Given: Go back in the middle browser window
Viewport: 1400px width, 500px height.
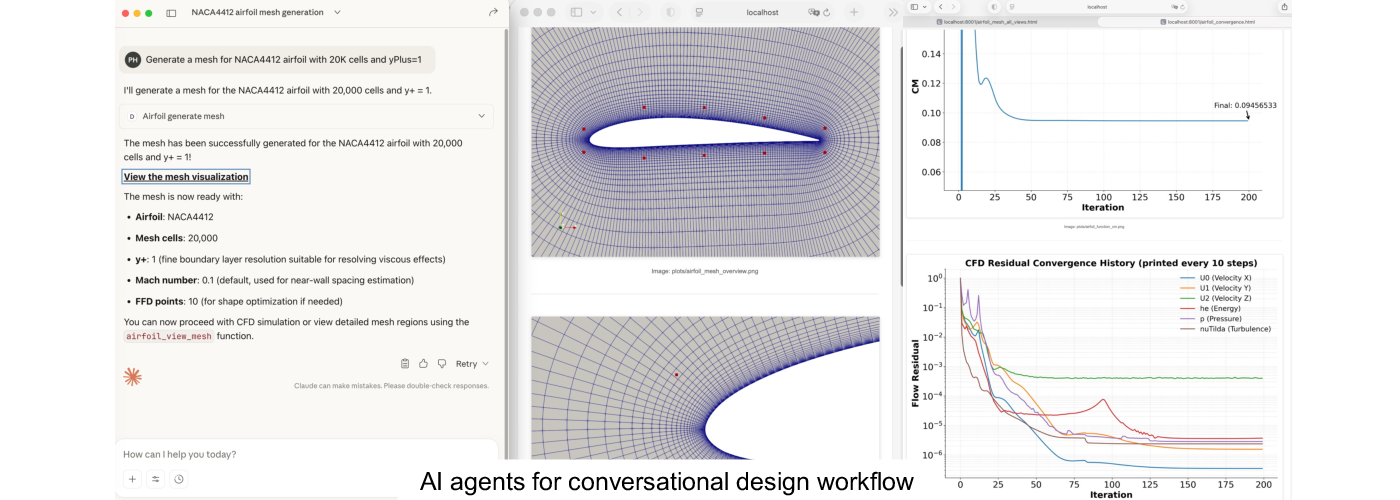Looking at the screenshot, I should pos(619,12).
